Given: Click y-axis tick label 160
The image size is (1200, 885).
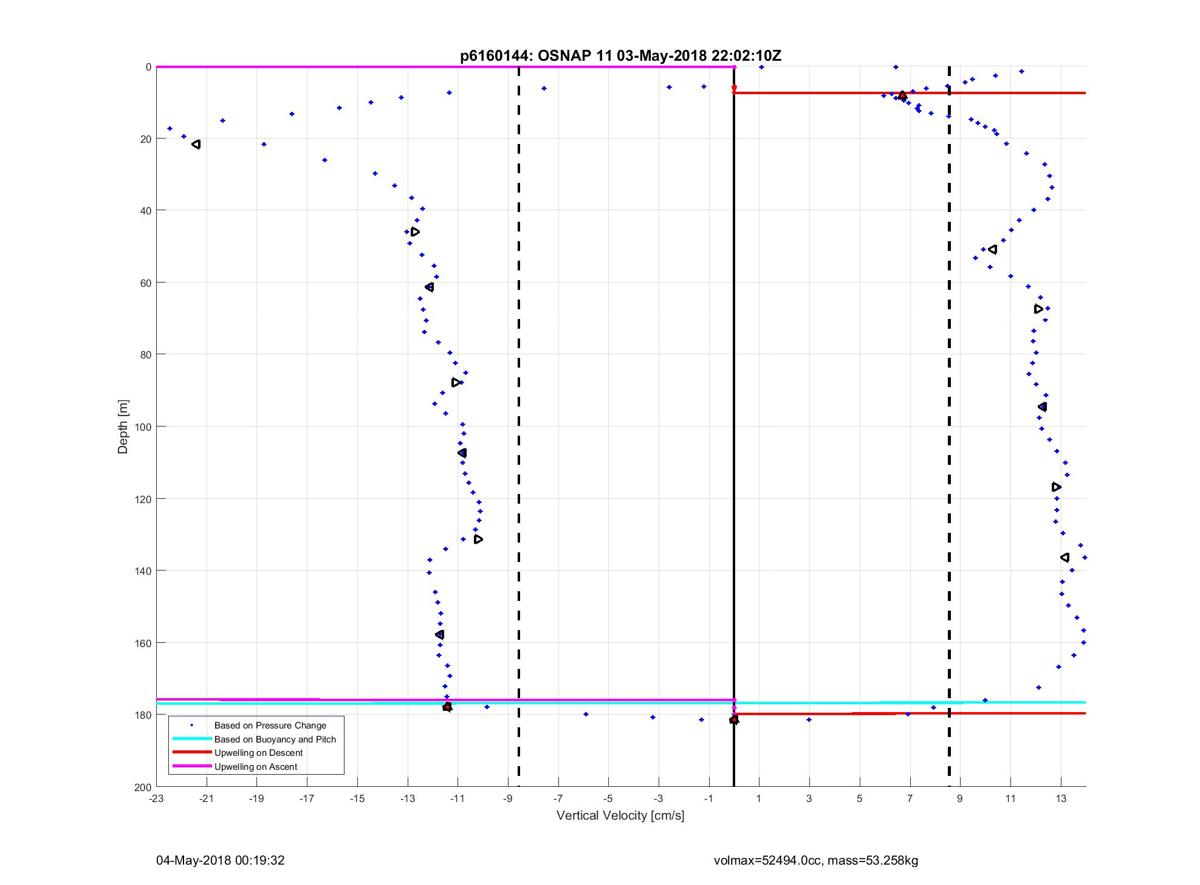Looking at the screenshot, I should (142, 643).
